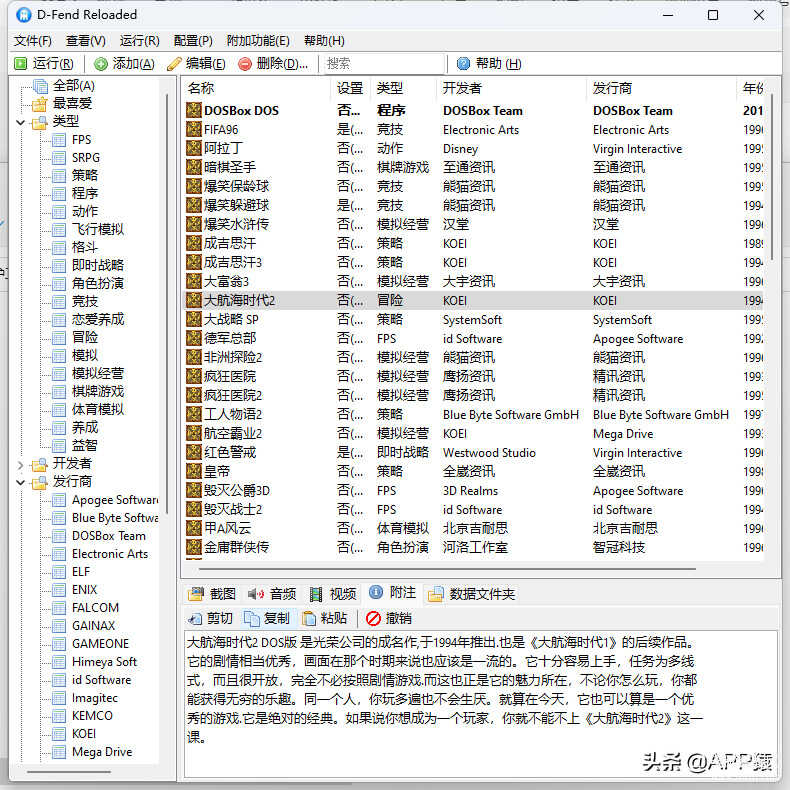Click the green Run (运行) toolbar icon

click(x=21, y=63)
